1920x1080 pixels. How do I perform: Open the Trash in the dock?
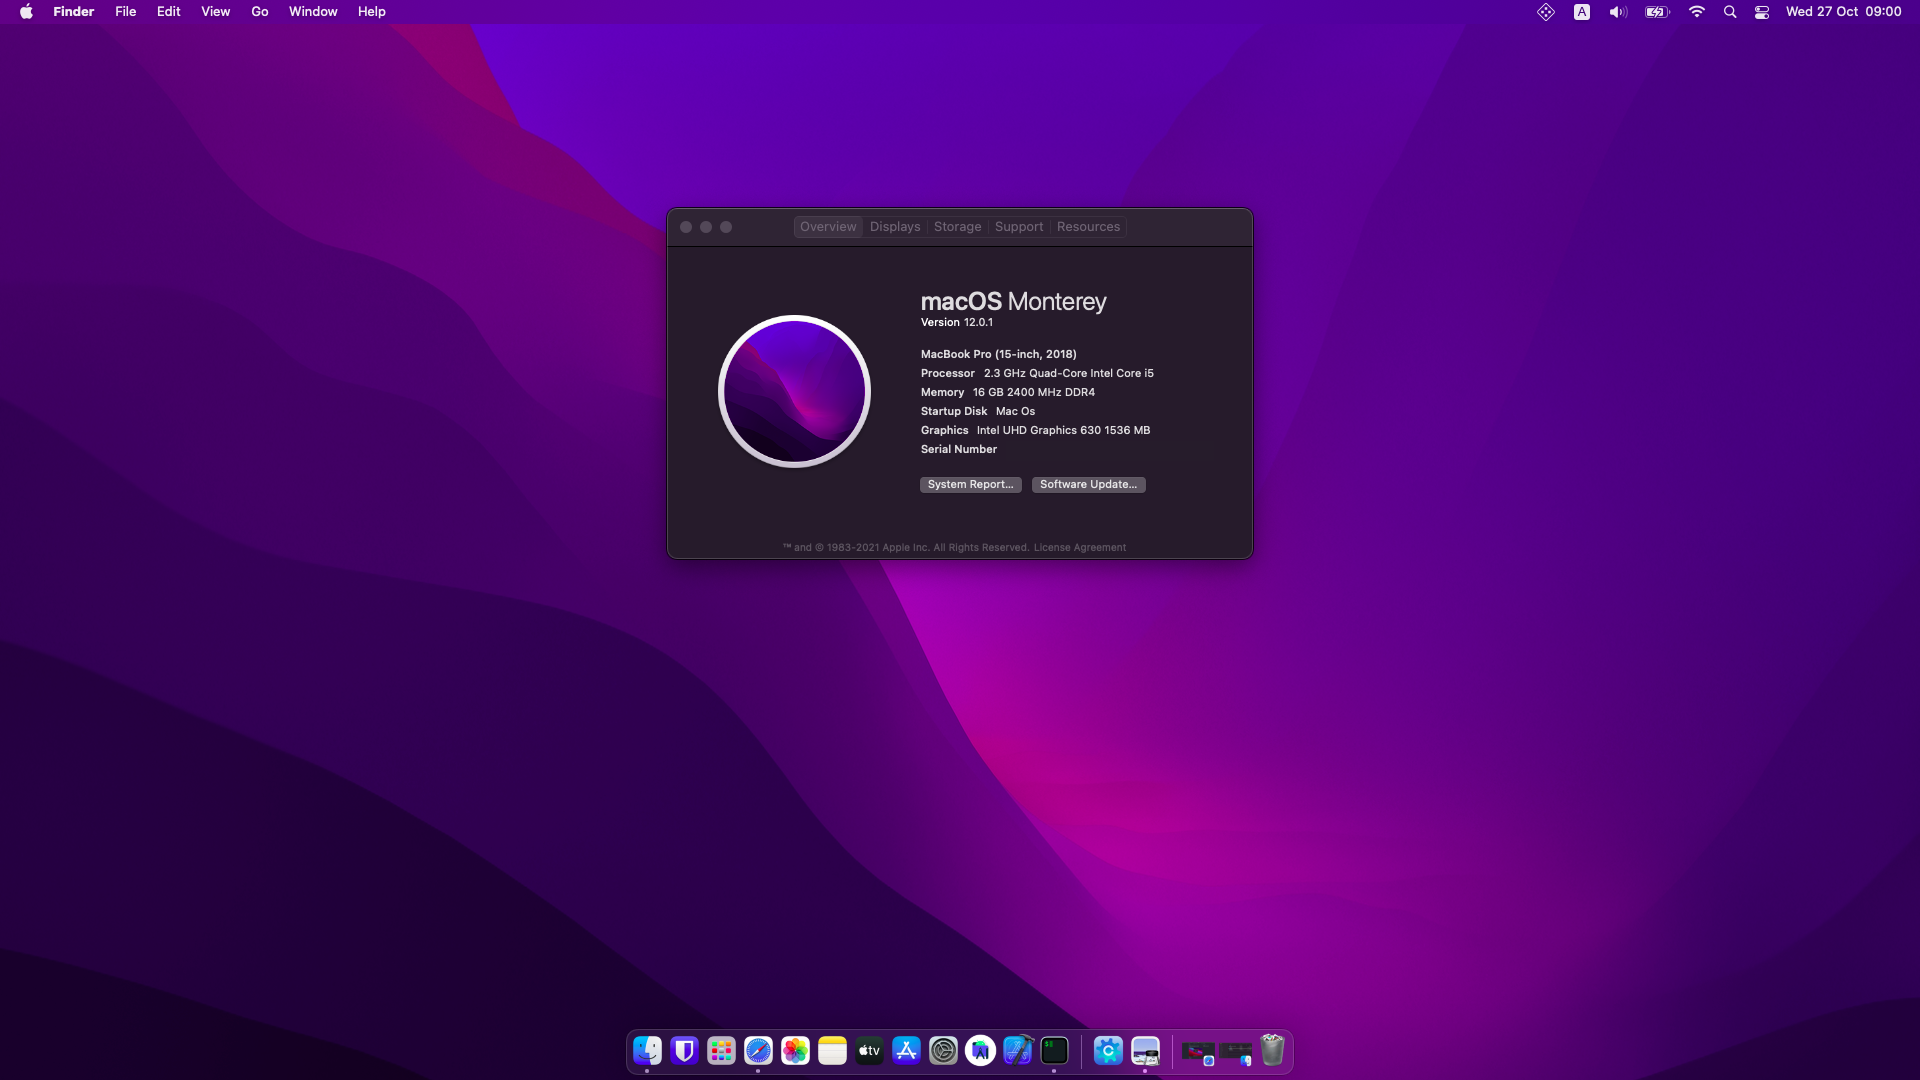[1272, 1051]
